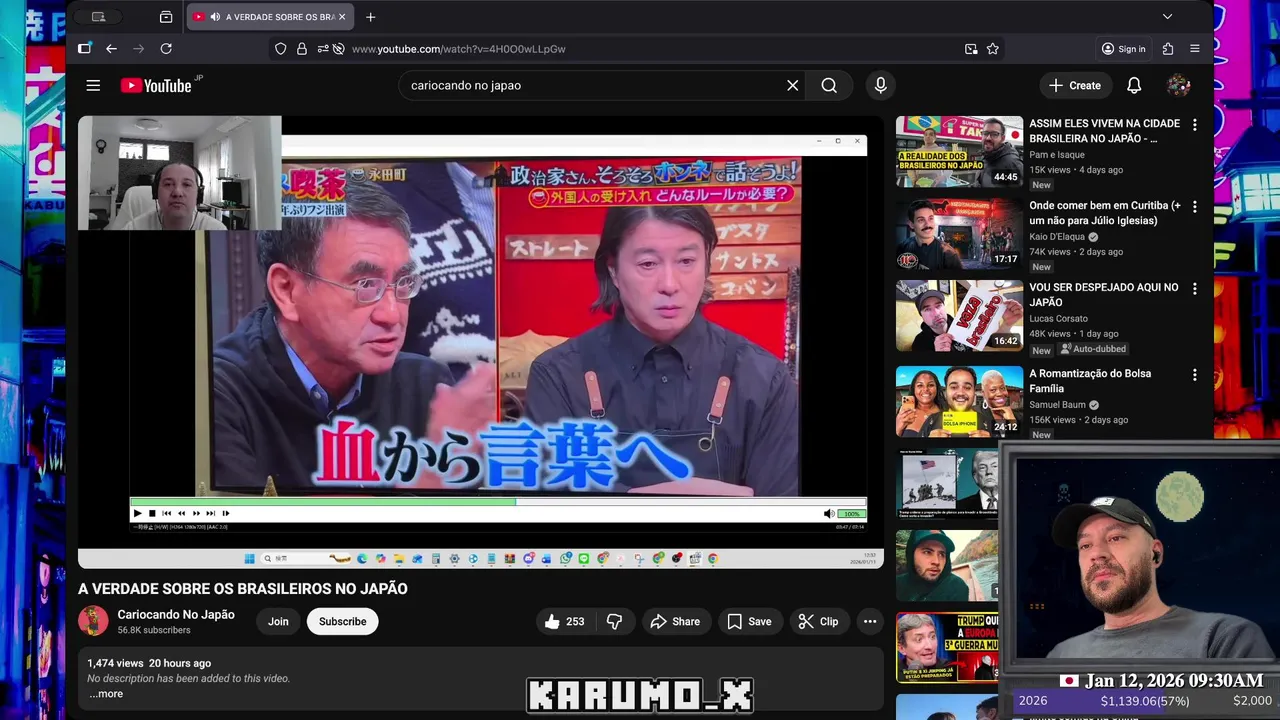Open the browser extensions puzzle icon
Viewport: 1280px width, 720px height.
[1168, 48]
